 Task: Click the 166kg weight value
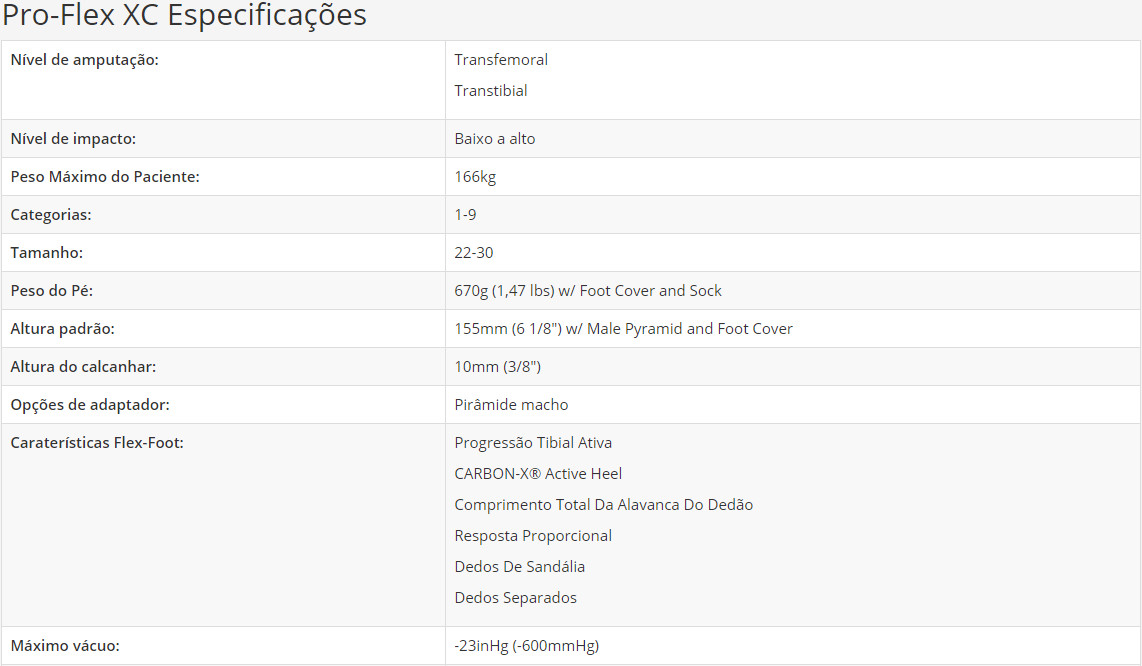[475, 177]
